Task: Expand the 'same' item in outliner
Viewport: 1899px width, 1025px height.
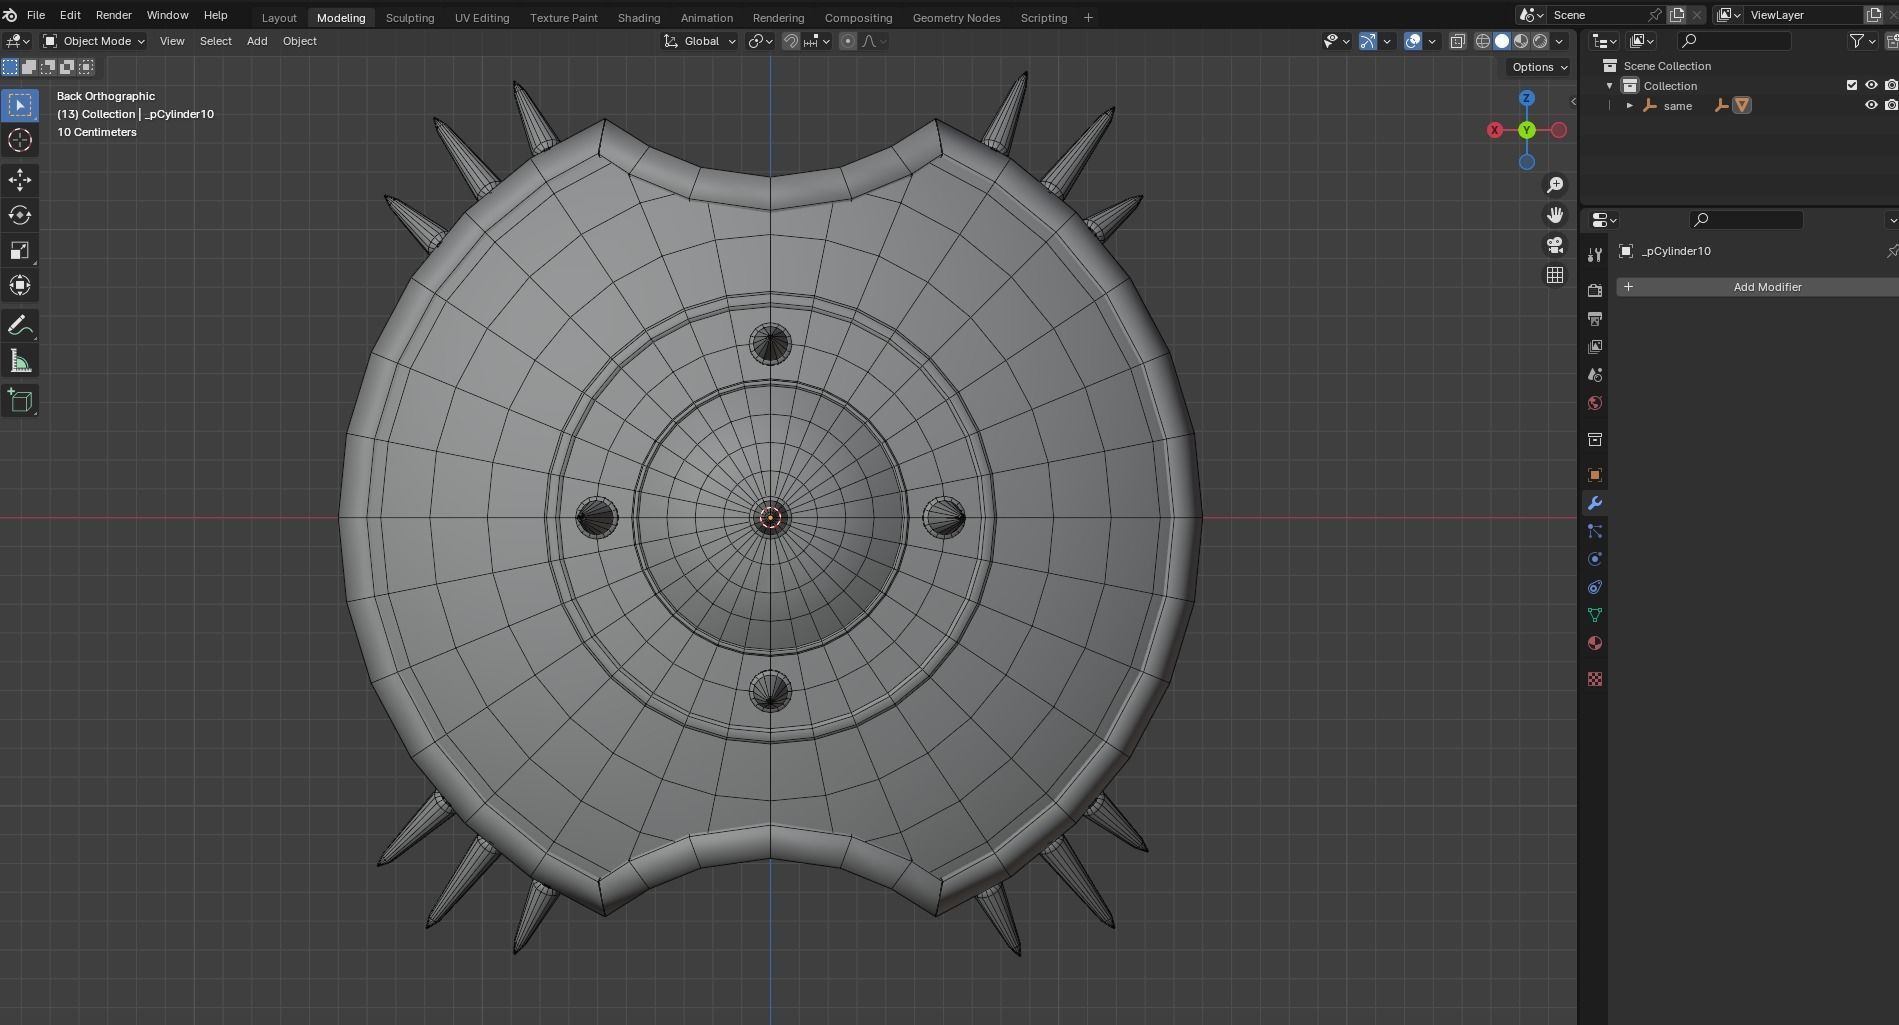Action: click(1630, 105)
